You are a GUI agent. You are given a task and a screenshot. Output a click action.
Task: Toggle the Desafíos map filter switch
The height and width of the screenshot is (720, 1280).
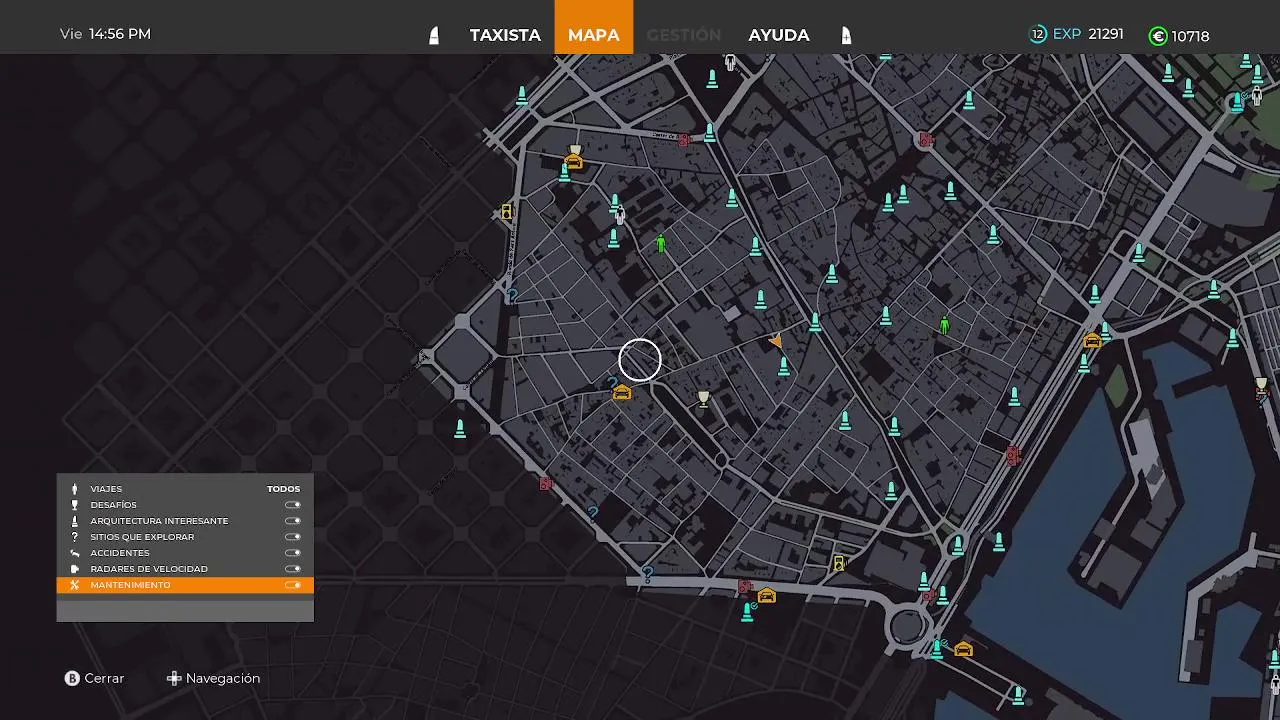(x=293, y=505)
